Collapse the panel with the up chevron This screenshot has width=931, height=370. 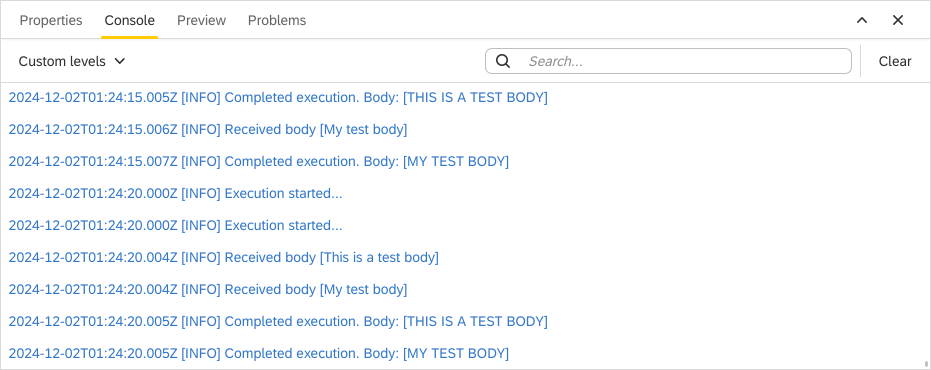[862, 20]
